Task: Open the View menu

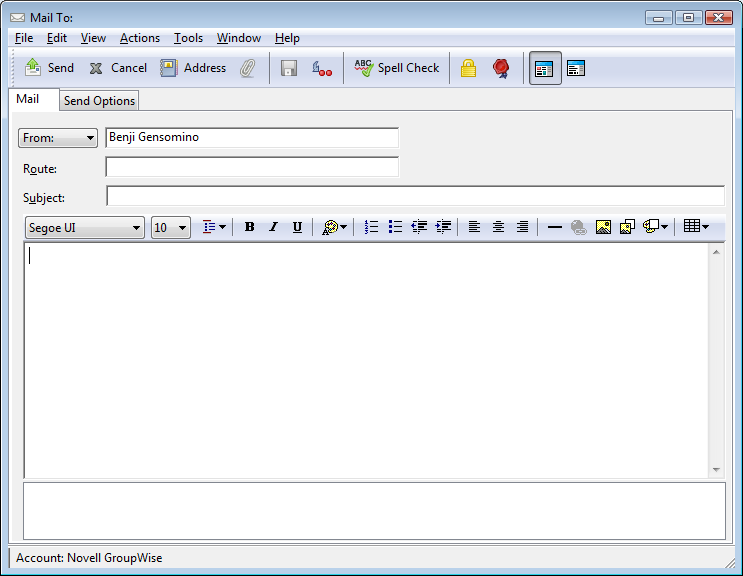Action: pyautogui.click(x=93, y=38)
